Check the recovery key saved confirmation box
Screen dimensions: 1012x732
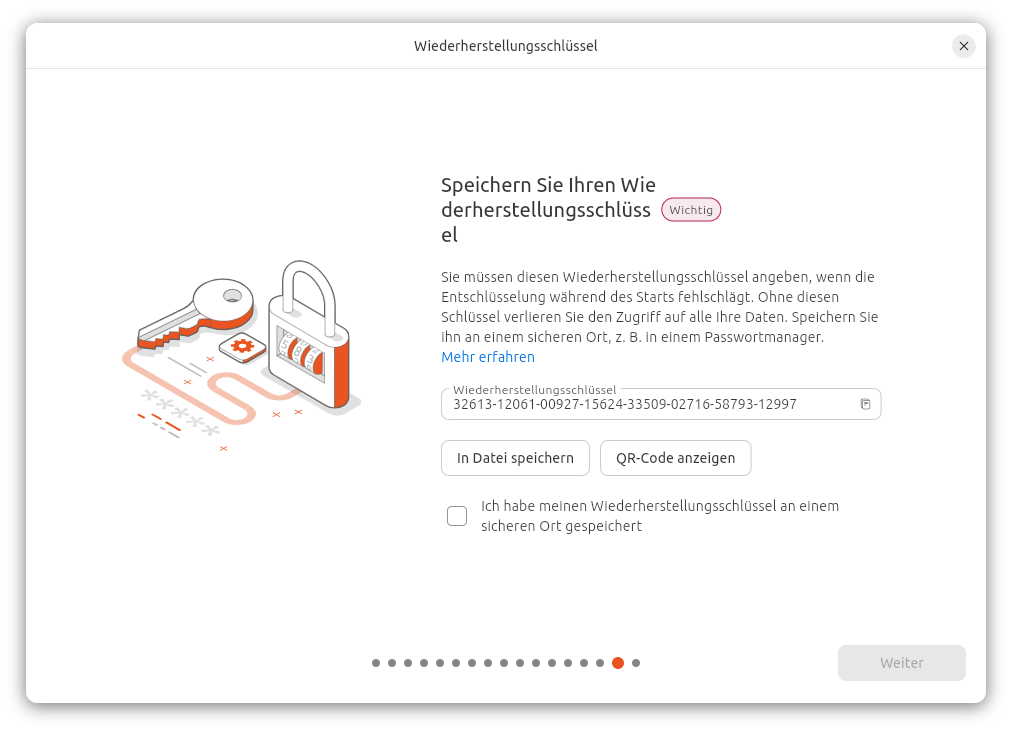pyautogui.click(x=457, y=516)
